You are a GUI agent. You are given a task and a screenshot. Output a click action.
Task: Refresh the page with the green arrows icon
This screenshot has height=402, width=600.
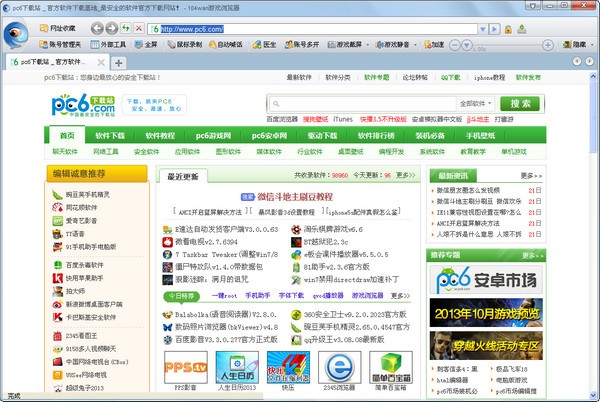(x=126, y=28)
